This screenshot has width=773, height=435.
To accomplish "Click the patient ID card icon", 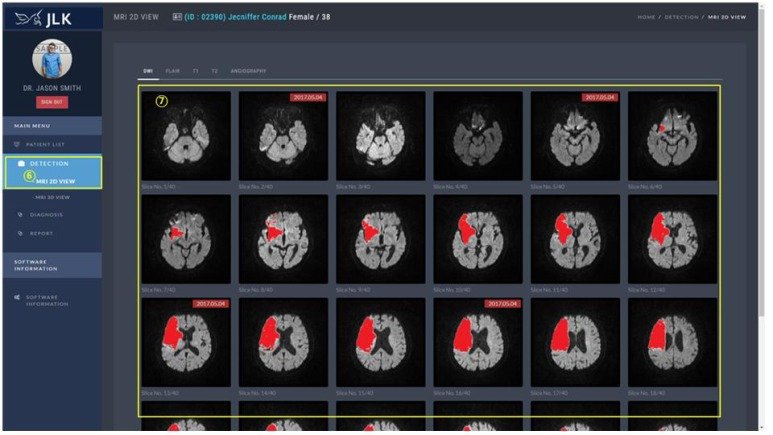I will pyautogui.click(x=177, y=16).
